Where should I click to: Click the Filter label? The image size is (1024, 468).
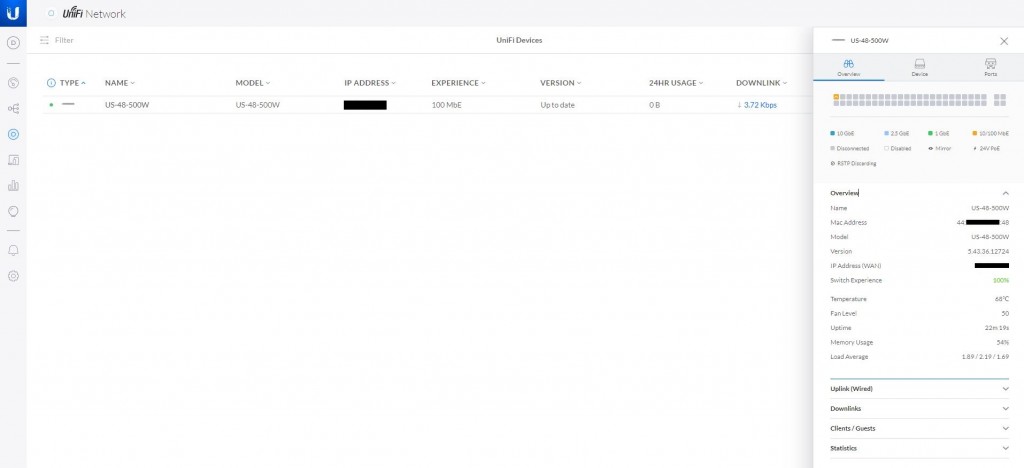coord(64,40)
